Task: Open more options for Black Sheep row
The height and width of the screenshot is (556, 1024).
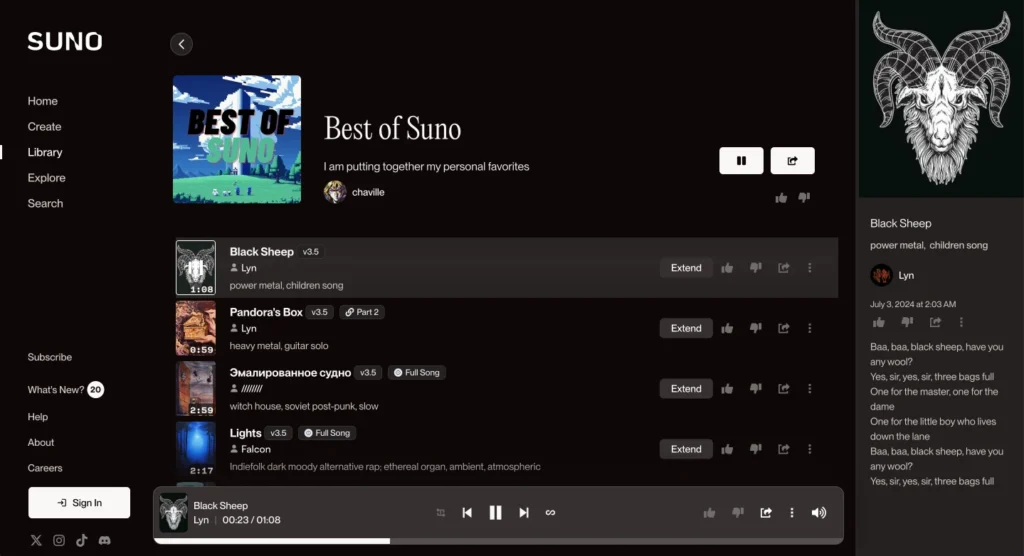Action: pyautogui.click(x=810, y=268)
